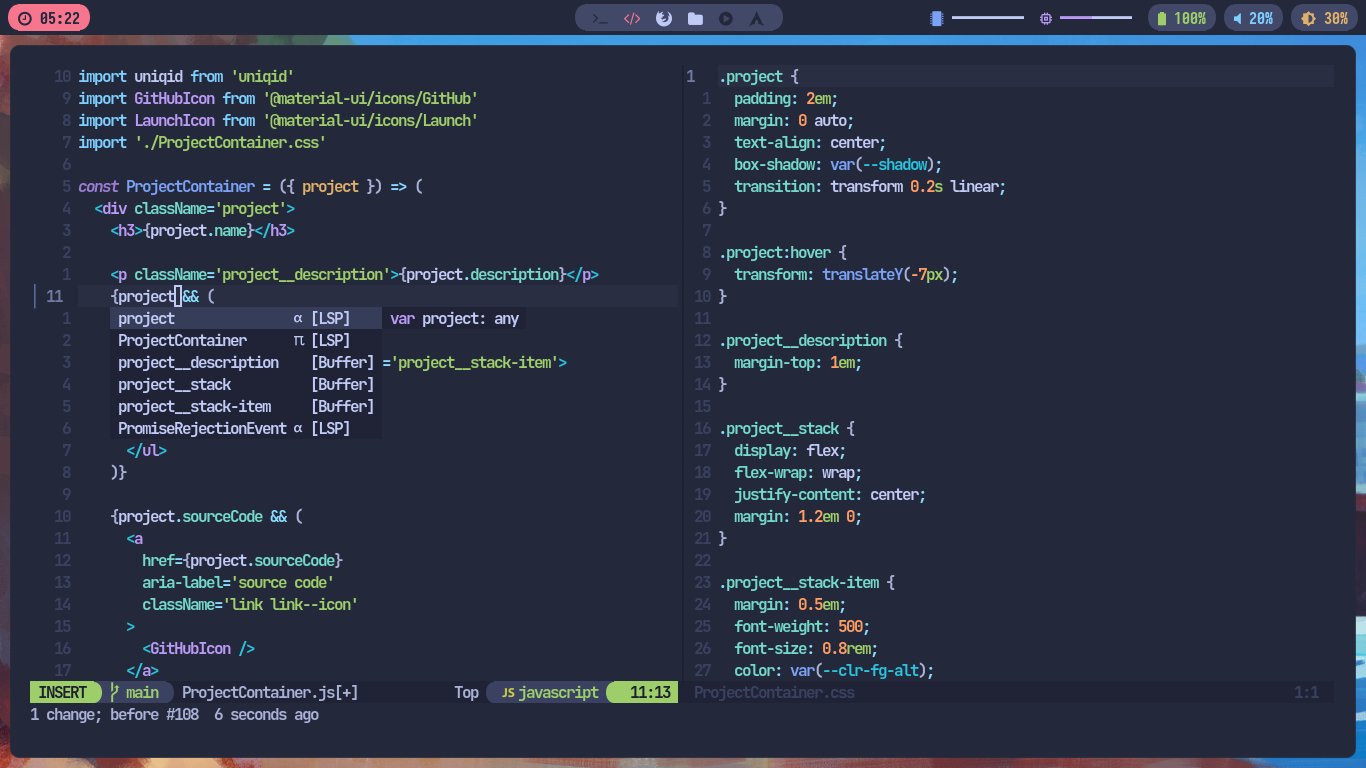The image size is (1366, 768).
Task: Click the 'transition: transform 0.2s linear' line
Action: tap(870, 186)
